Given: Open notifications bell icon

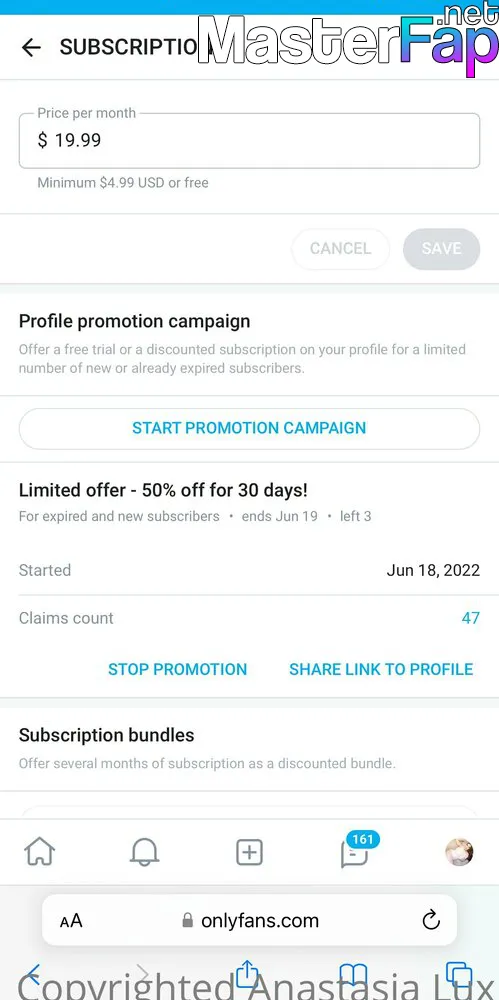Looking at the screenshot, I should (x=144, y=852).
